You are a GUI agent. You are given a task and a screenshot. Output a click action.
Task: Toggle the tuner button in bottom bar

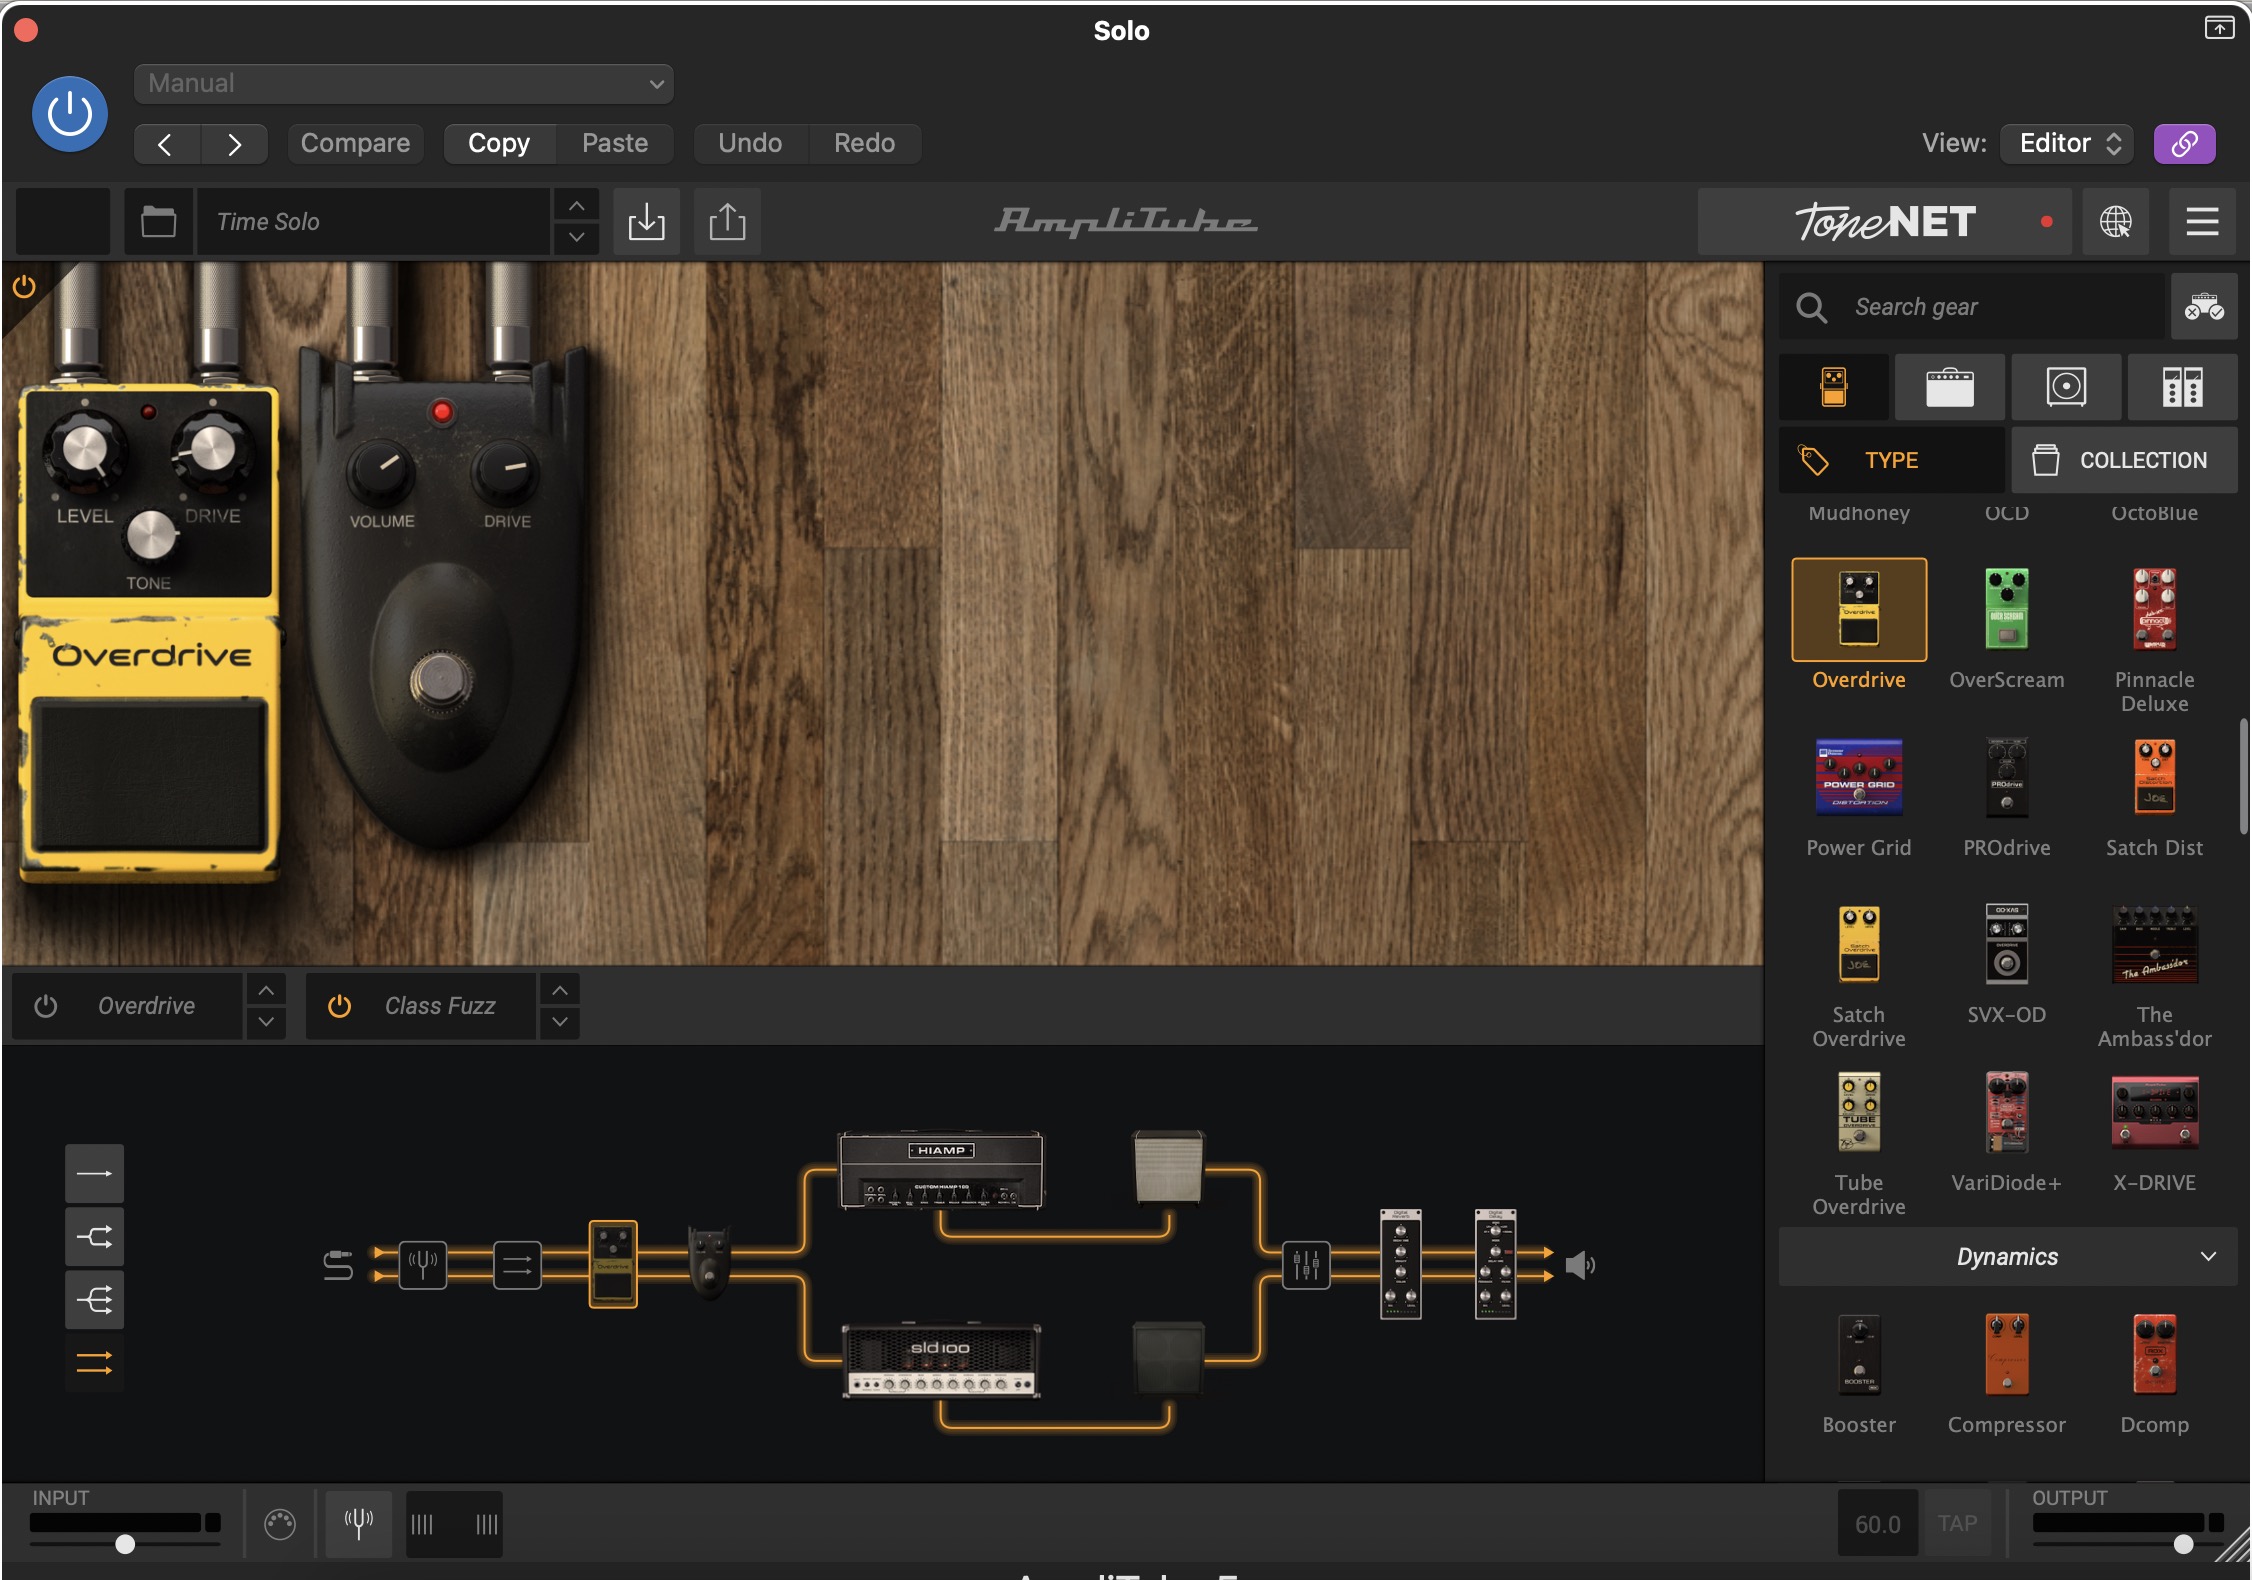[359, 1524]
